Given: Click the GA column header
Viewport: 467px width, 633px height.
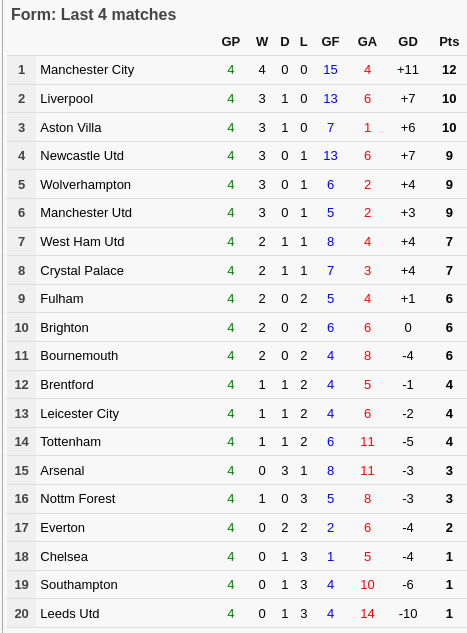Looking at the screenshot, I should point(367,42).
